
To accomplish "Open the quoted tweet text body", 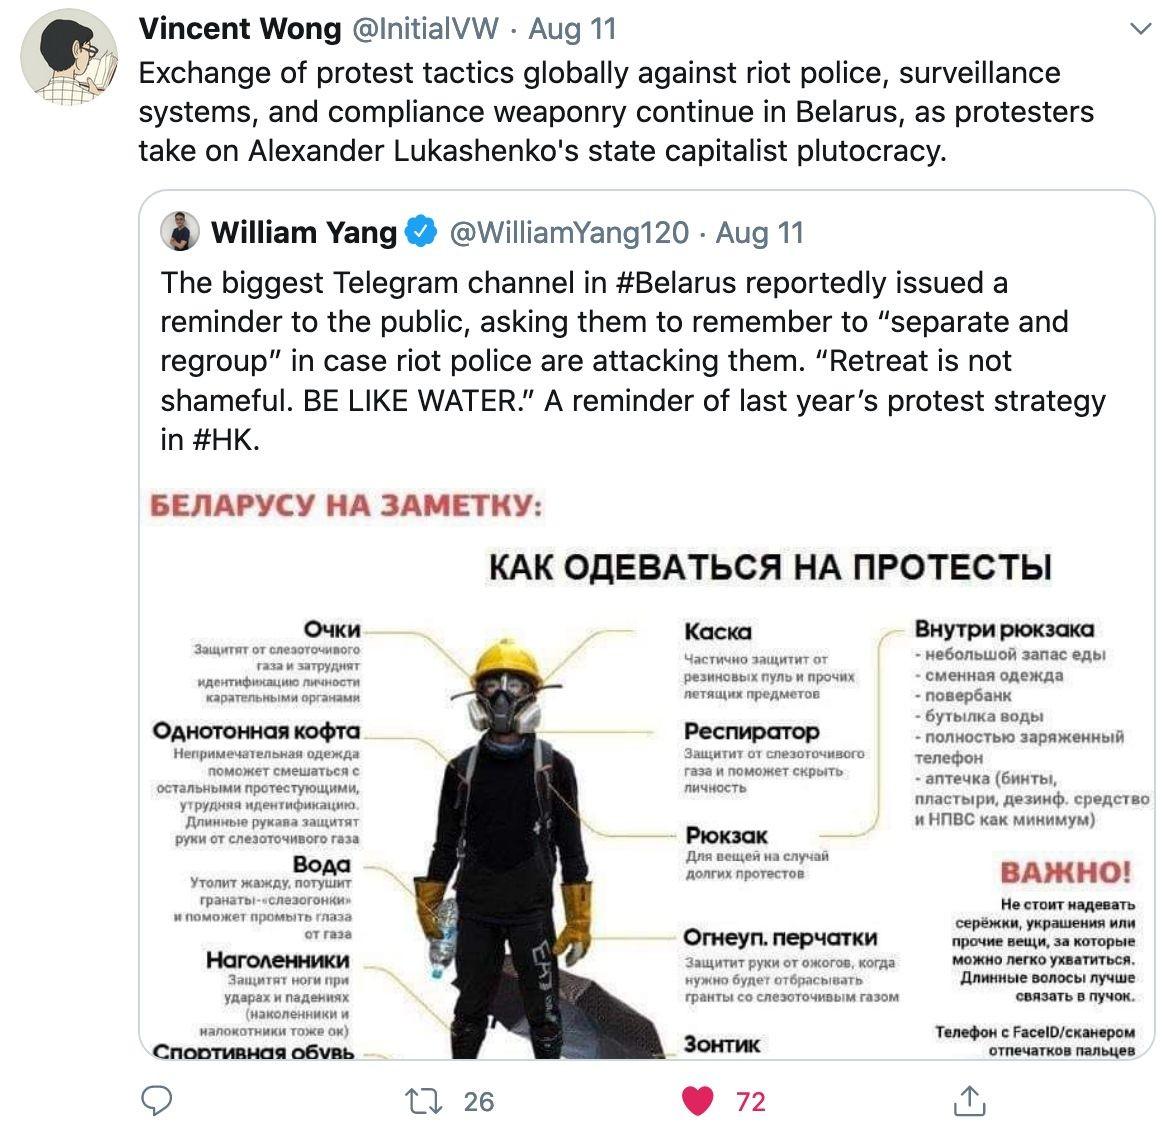I will click(x=633, y=361).
